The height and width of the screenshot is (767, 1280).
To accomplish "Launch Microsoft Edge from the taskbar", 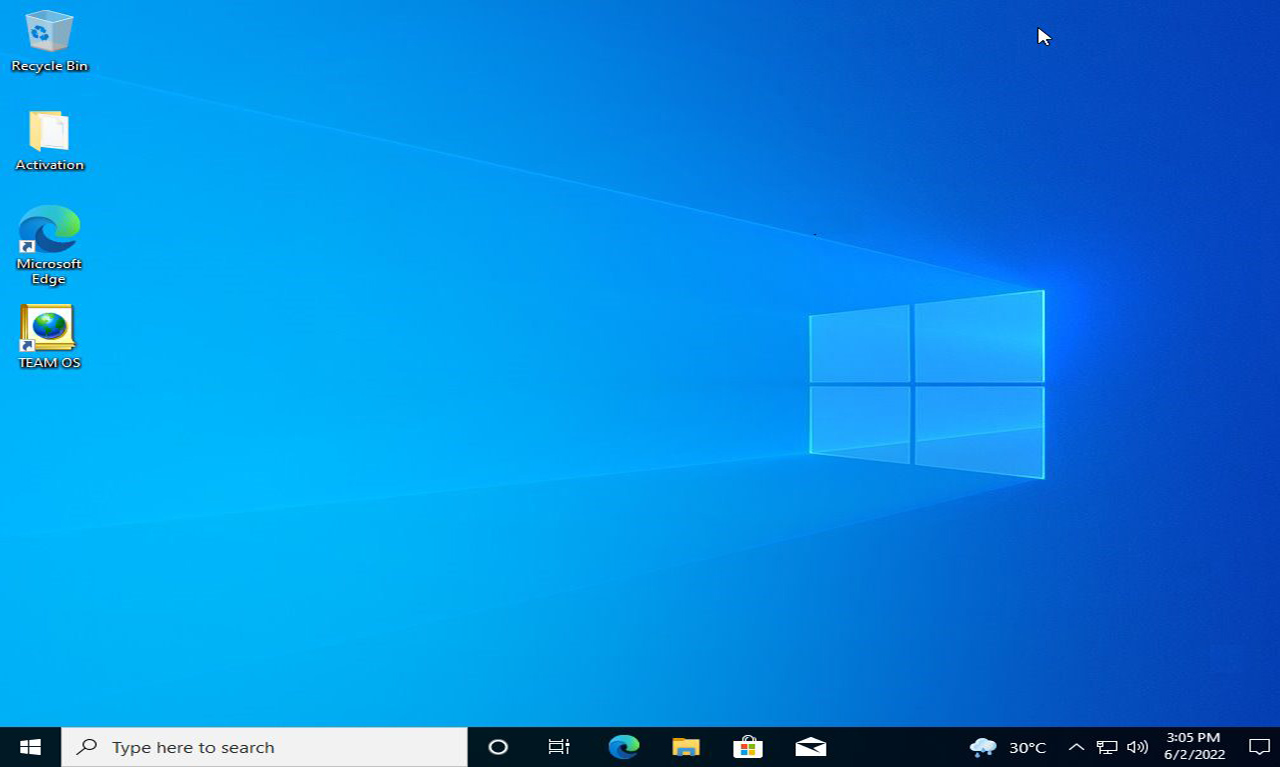I will coord(624,747).
